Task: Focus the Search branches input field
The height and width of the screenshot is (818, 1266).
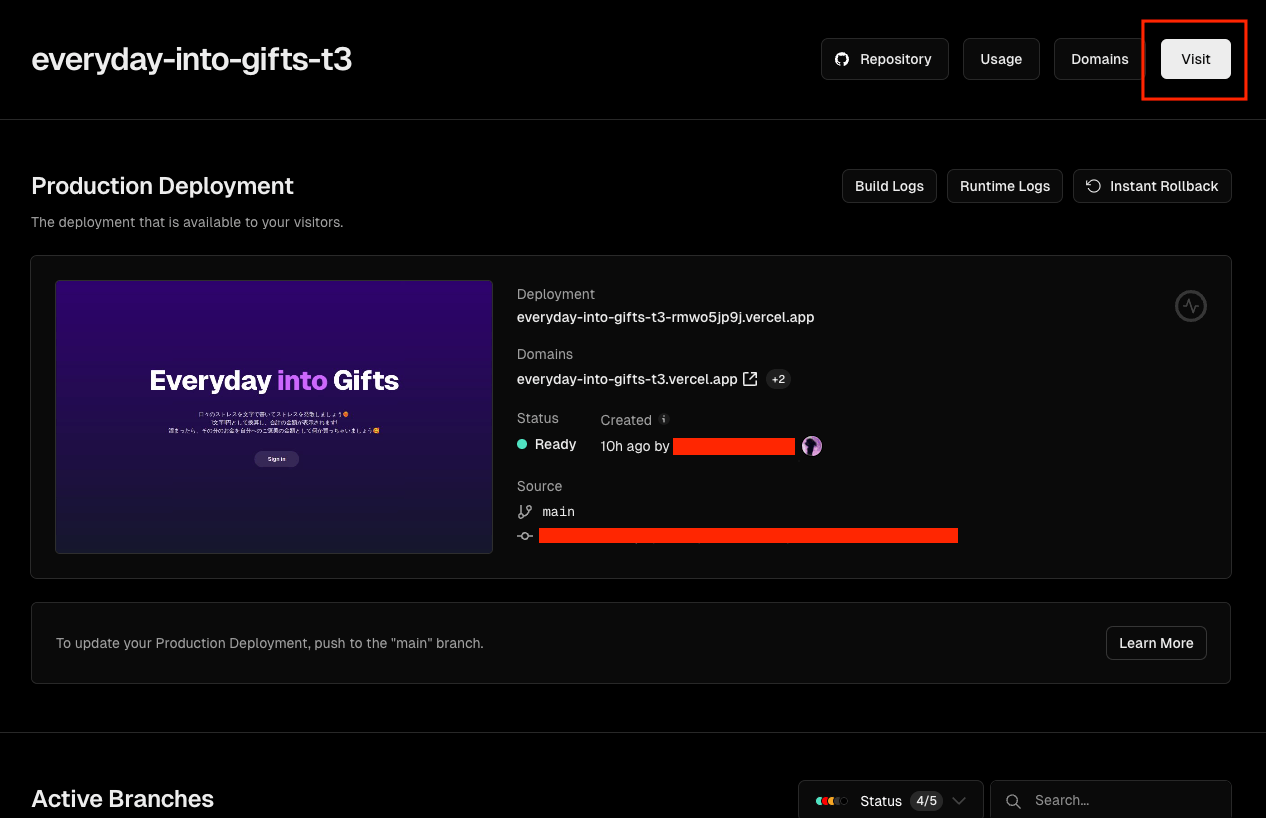Action: click(x=1111, y=801)
